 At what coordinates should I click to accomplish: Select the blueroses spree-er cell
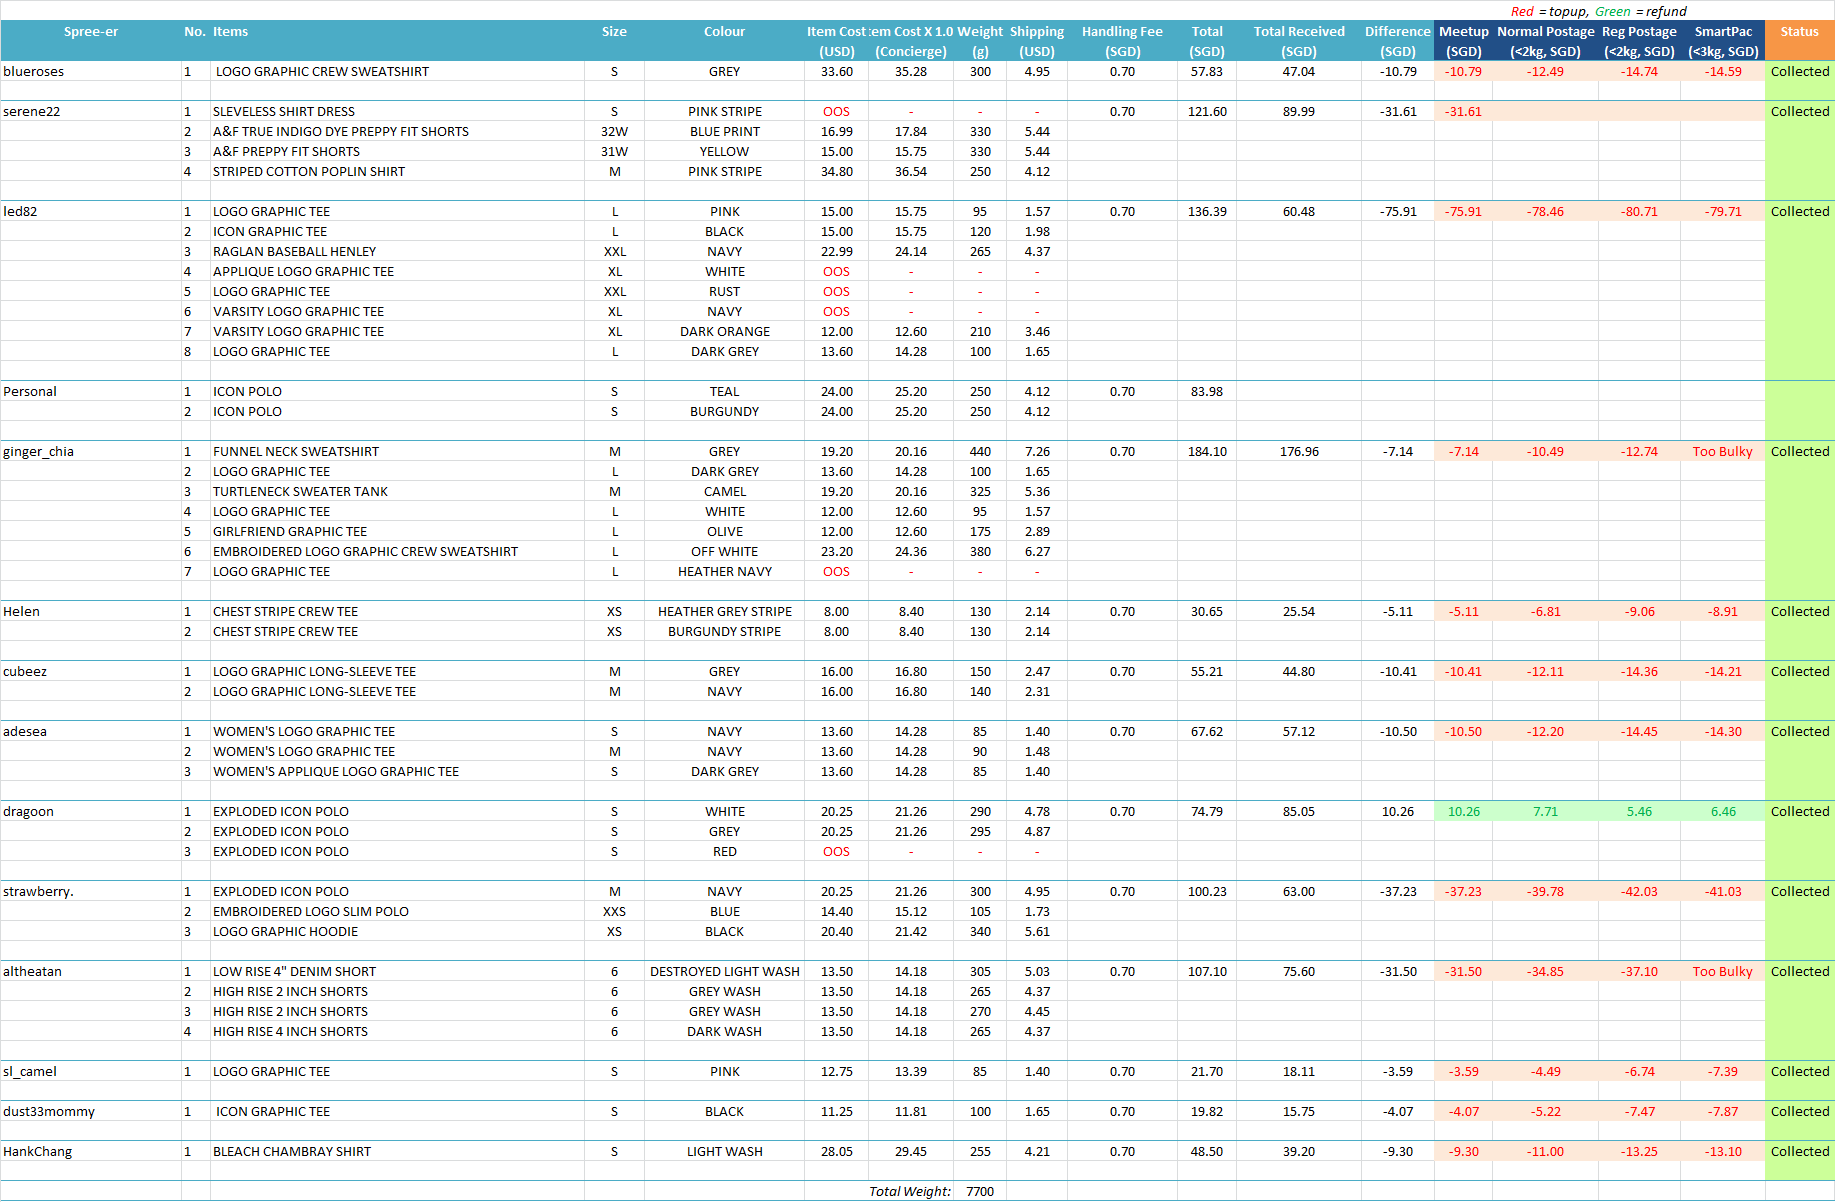click(90, 71)
